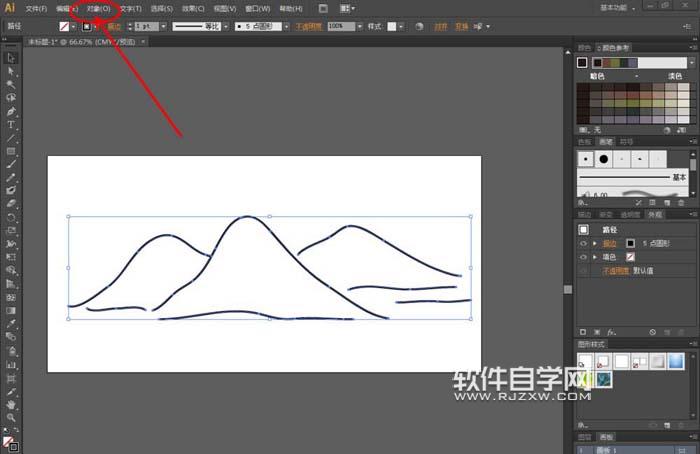The height and width of the screenshot is (454, 700).
Task: Select the Magic Wand tool
Action: 11,85
